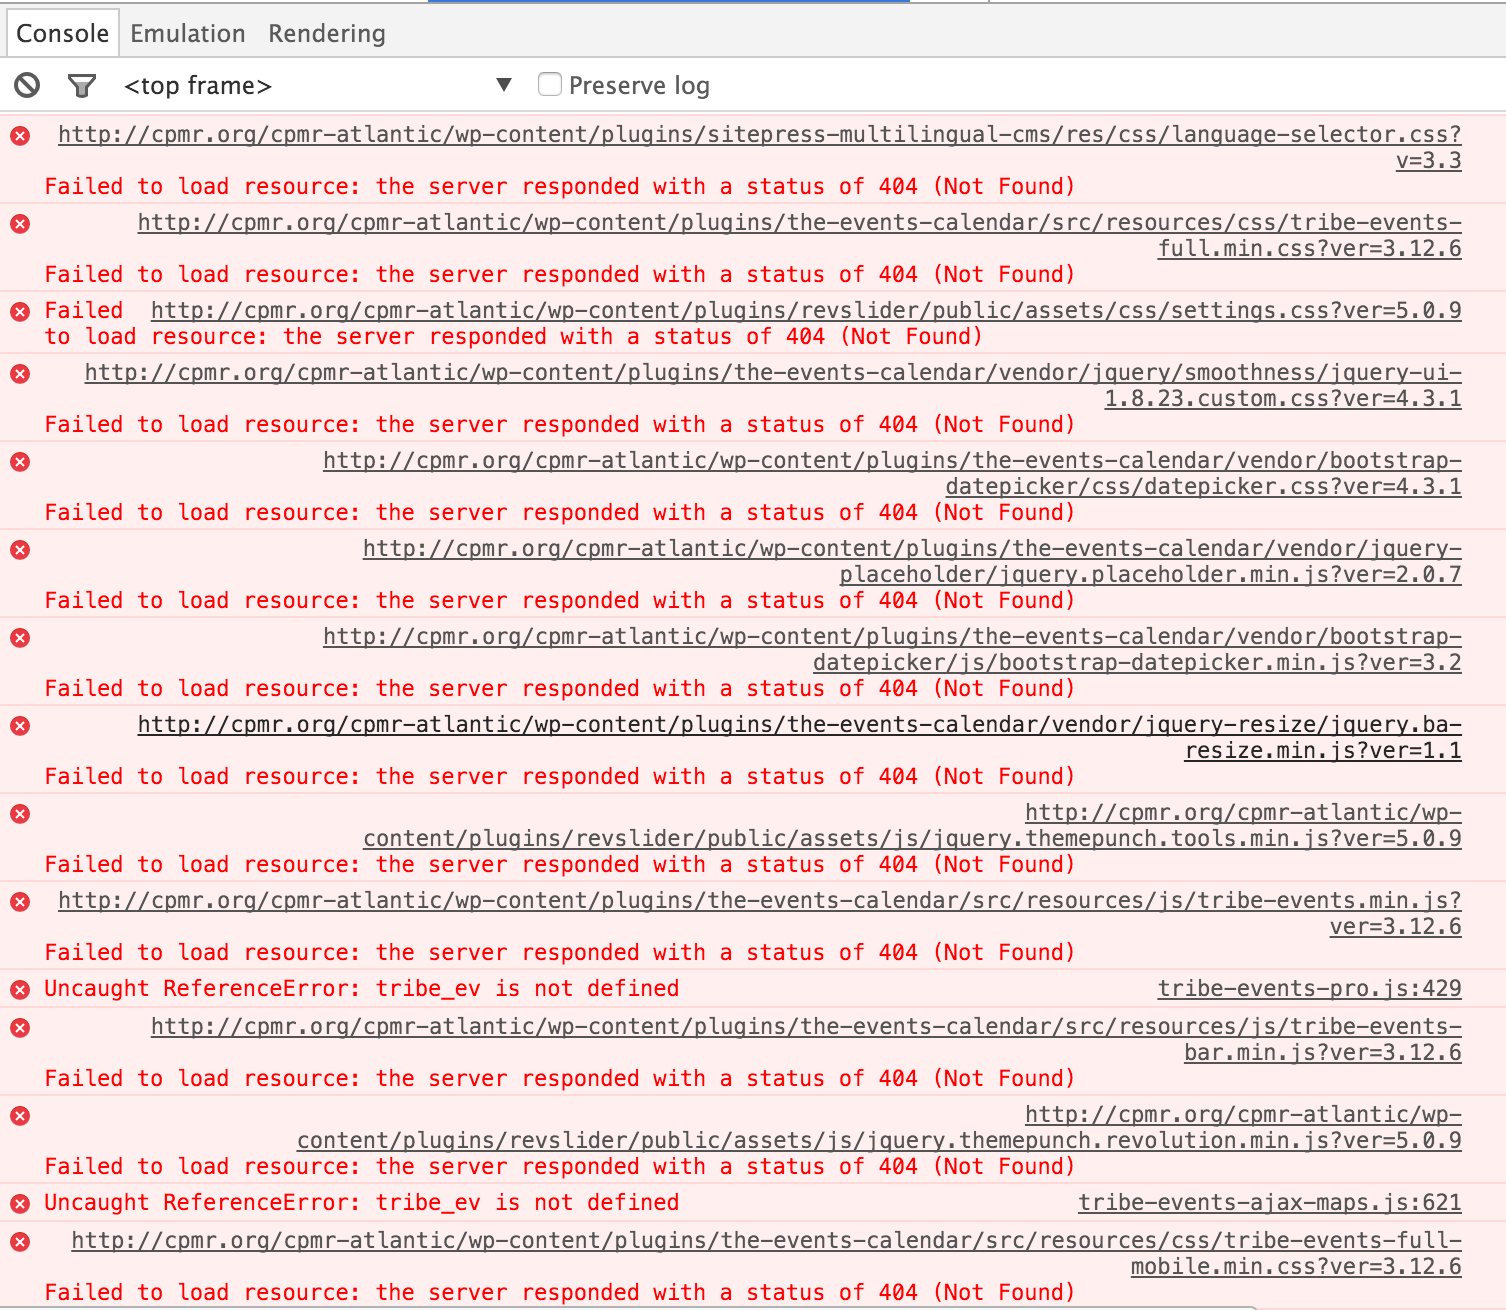This screenshot has height=1310, width=1506.
Task: Open the console filter funnel icon
Action: coord(81,86)
